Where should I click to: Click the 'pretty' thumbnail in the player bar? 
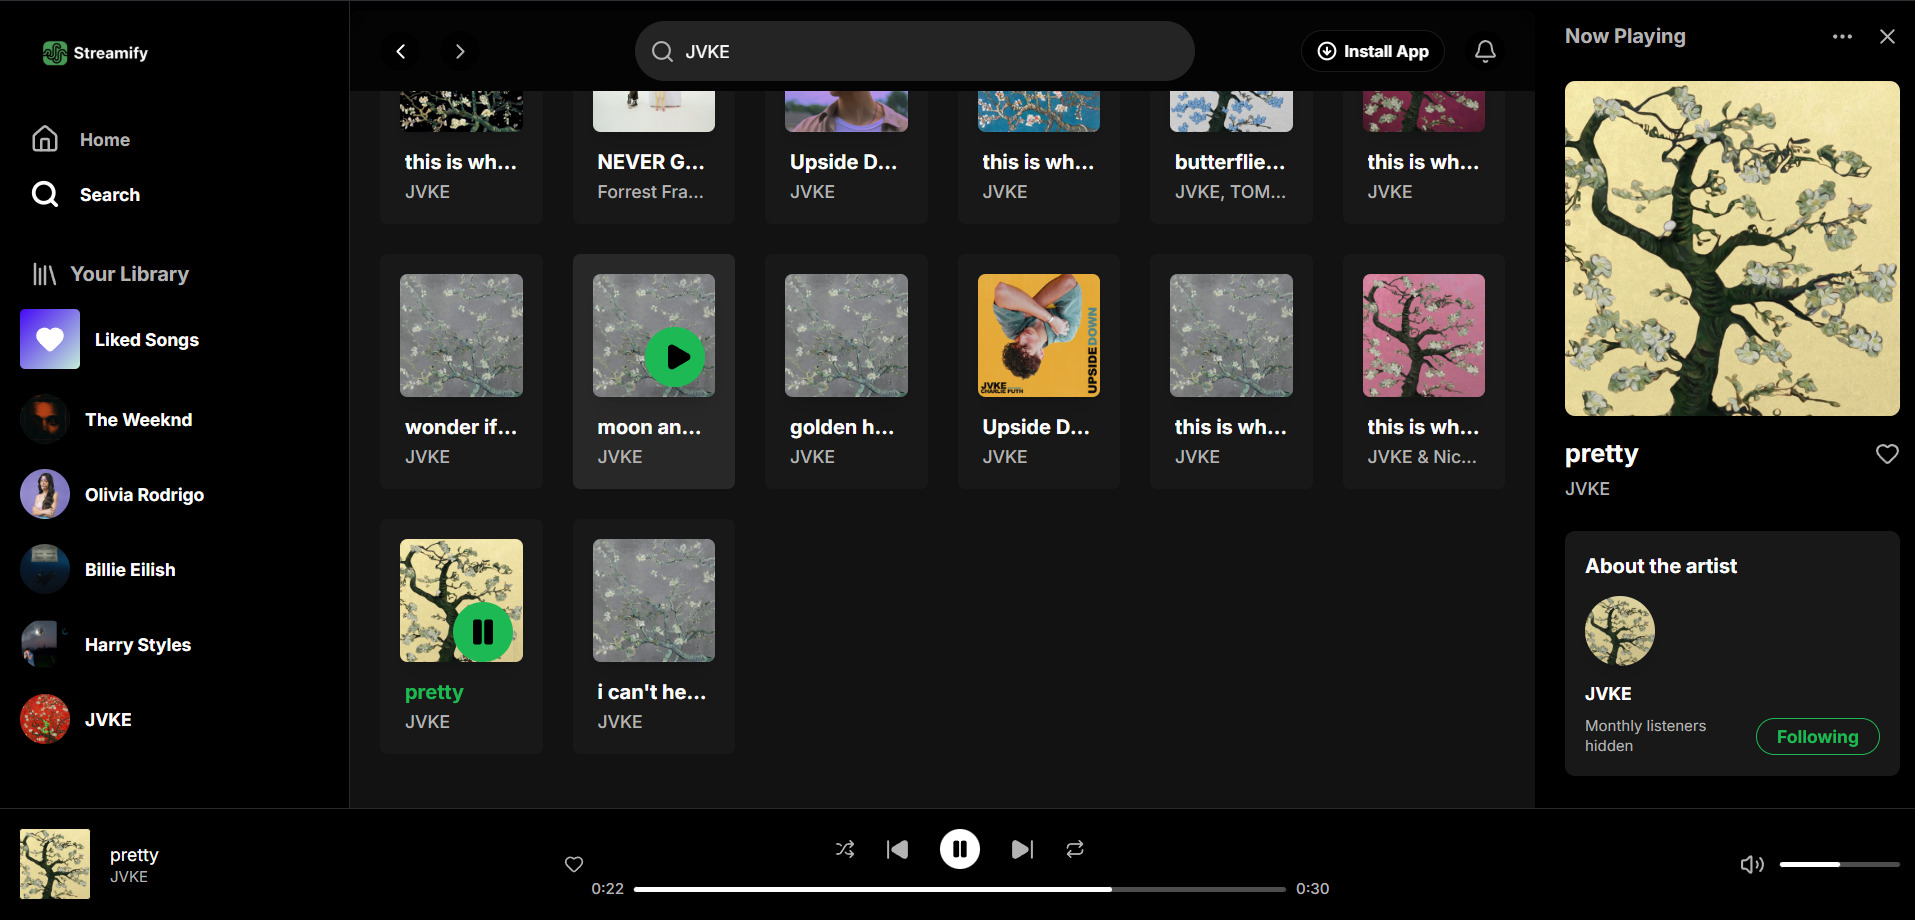tap(55, 864)
